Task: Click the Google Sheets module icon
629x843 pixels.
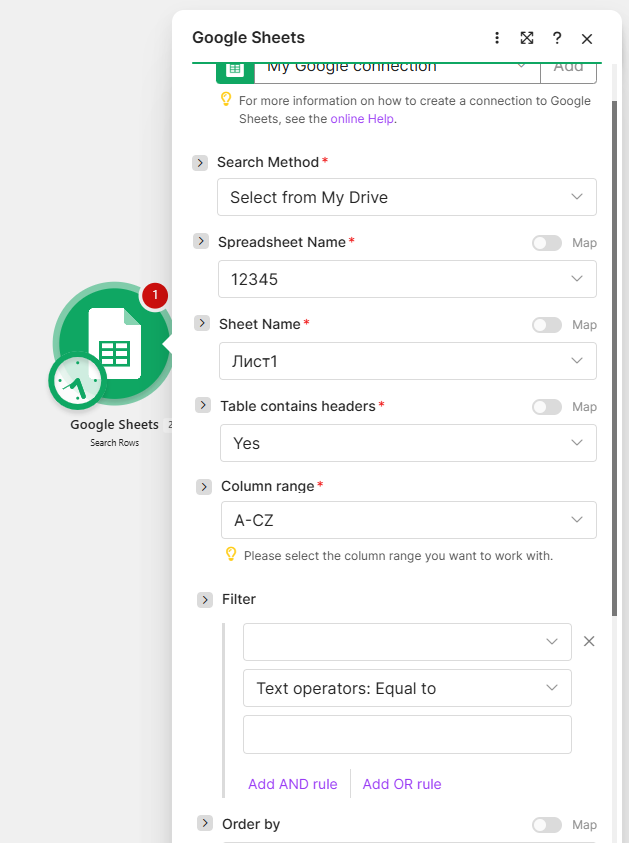Action: 115,343
